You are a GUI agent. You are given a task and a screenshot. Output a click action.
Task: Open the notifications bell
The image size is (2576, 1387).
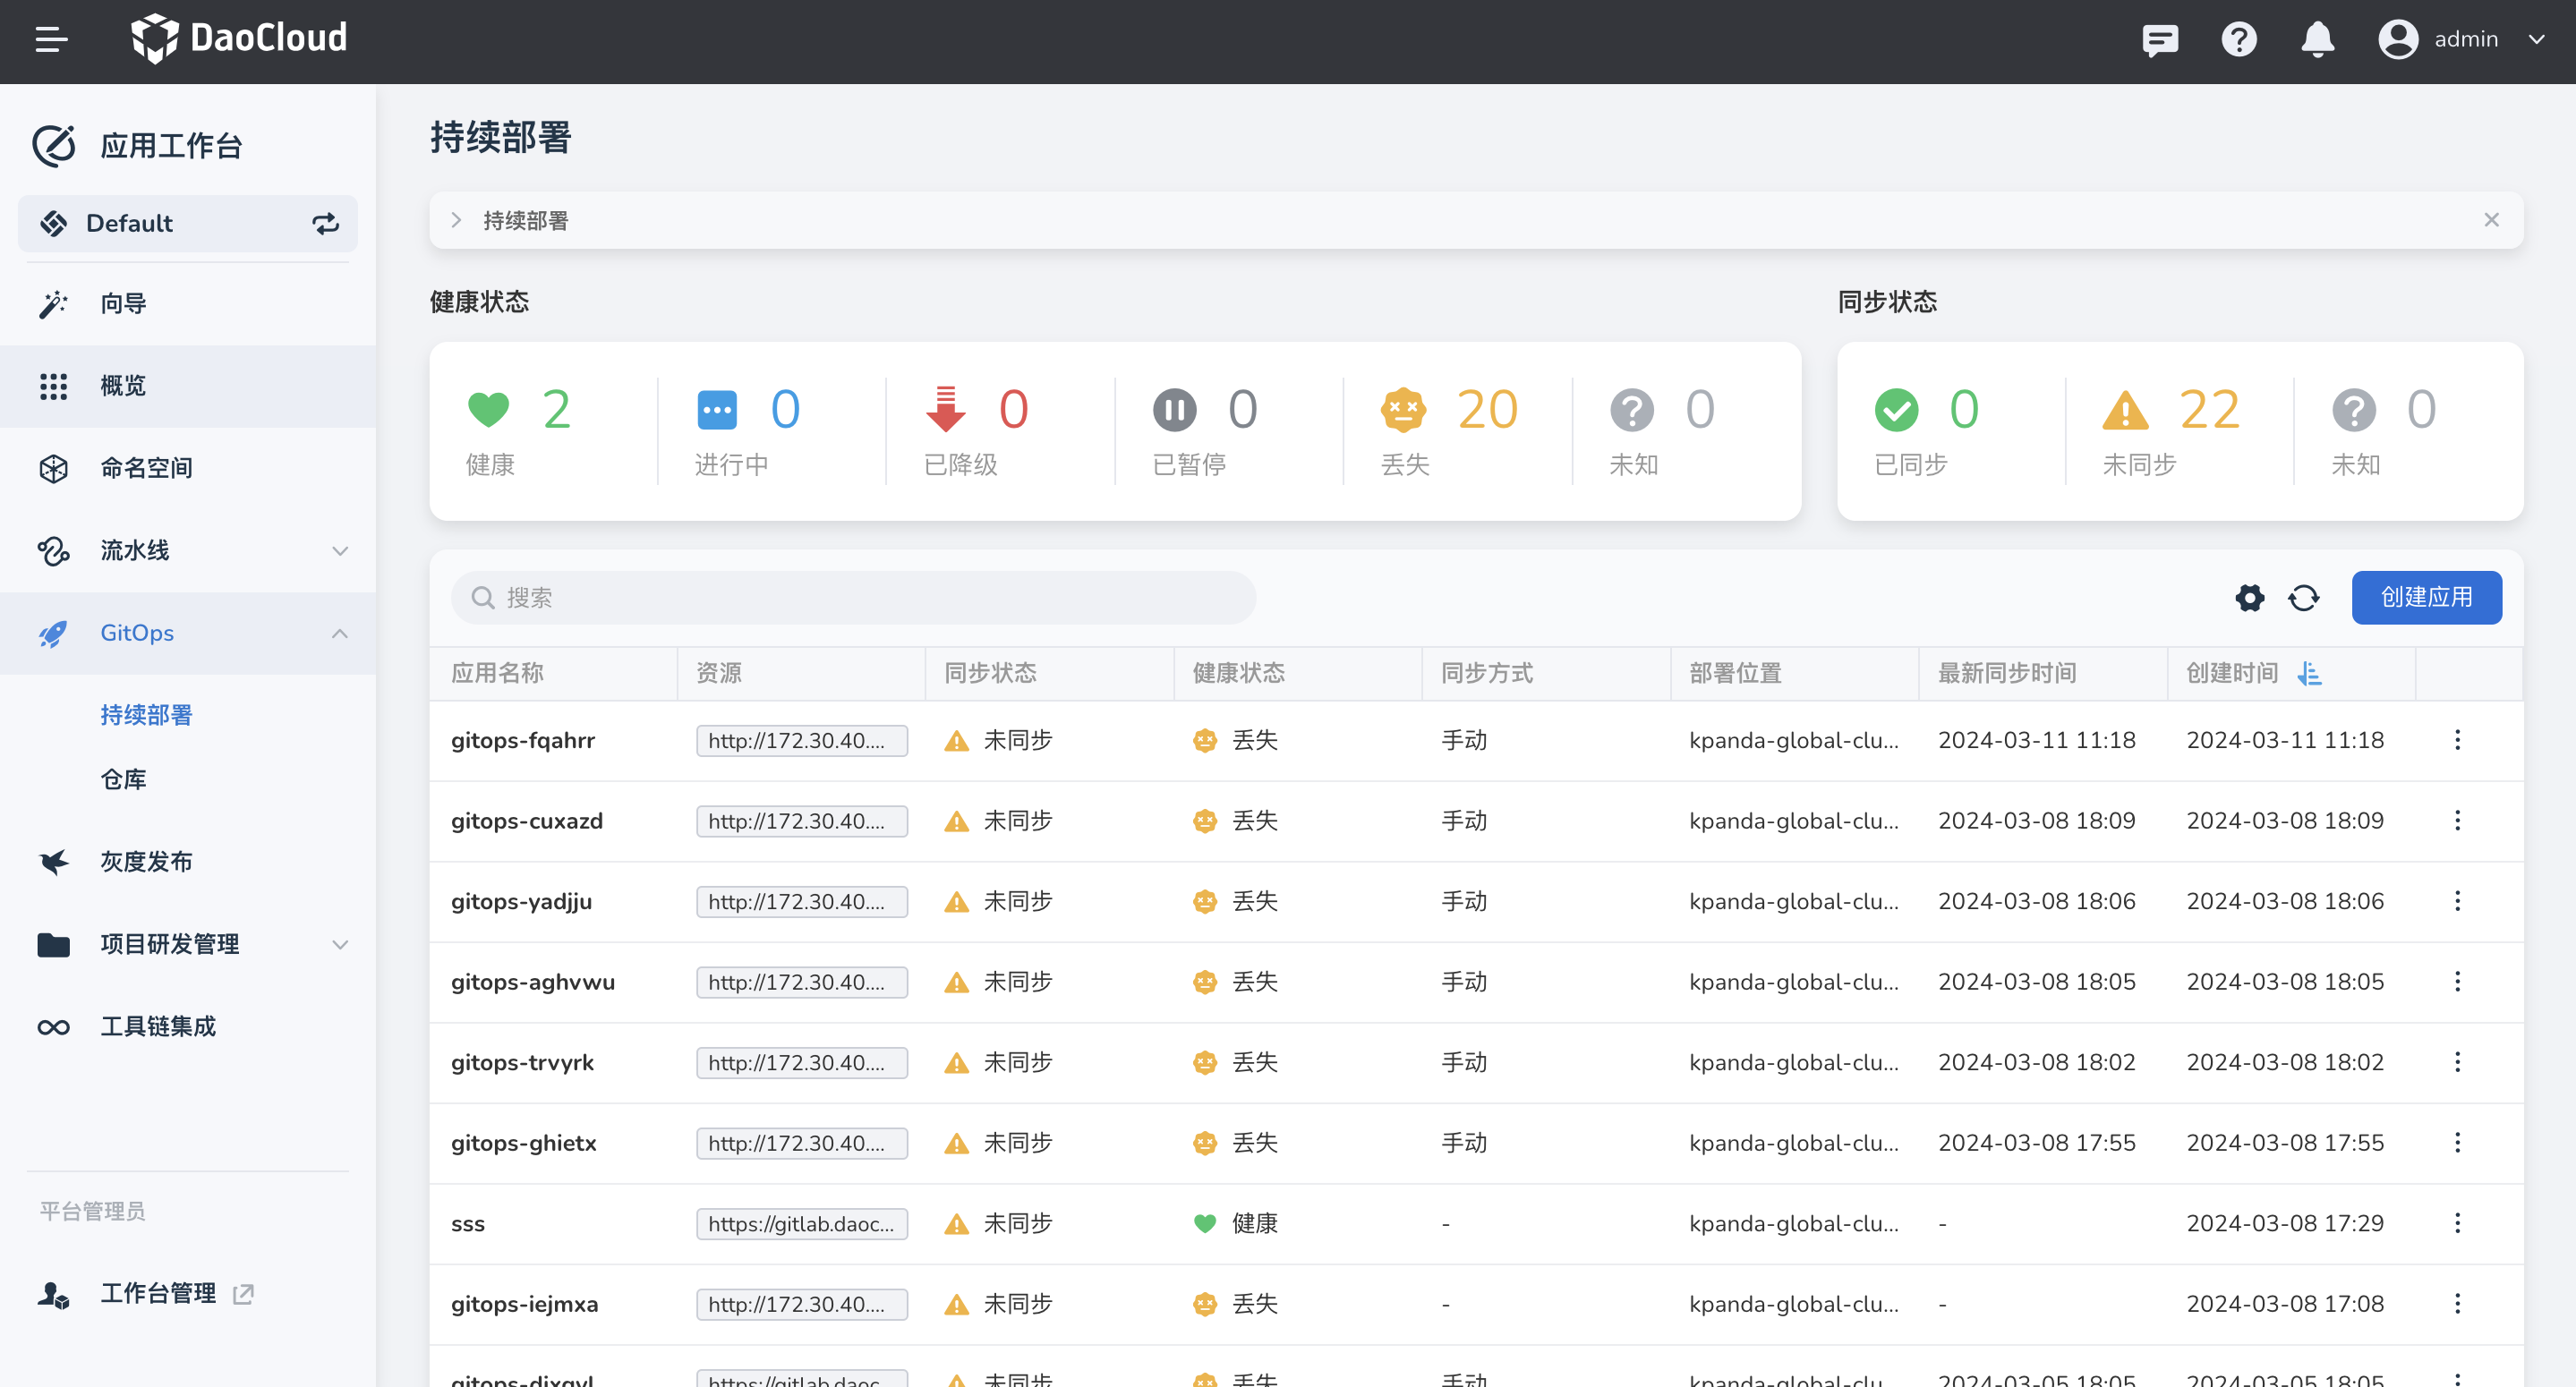tap(2316, 40)
